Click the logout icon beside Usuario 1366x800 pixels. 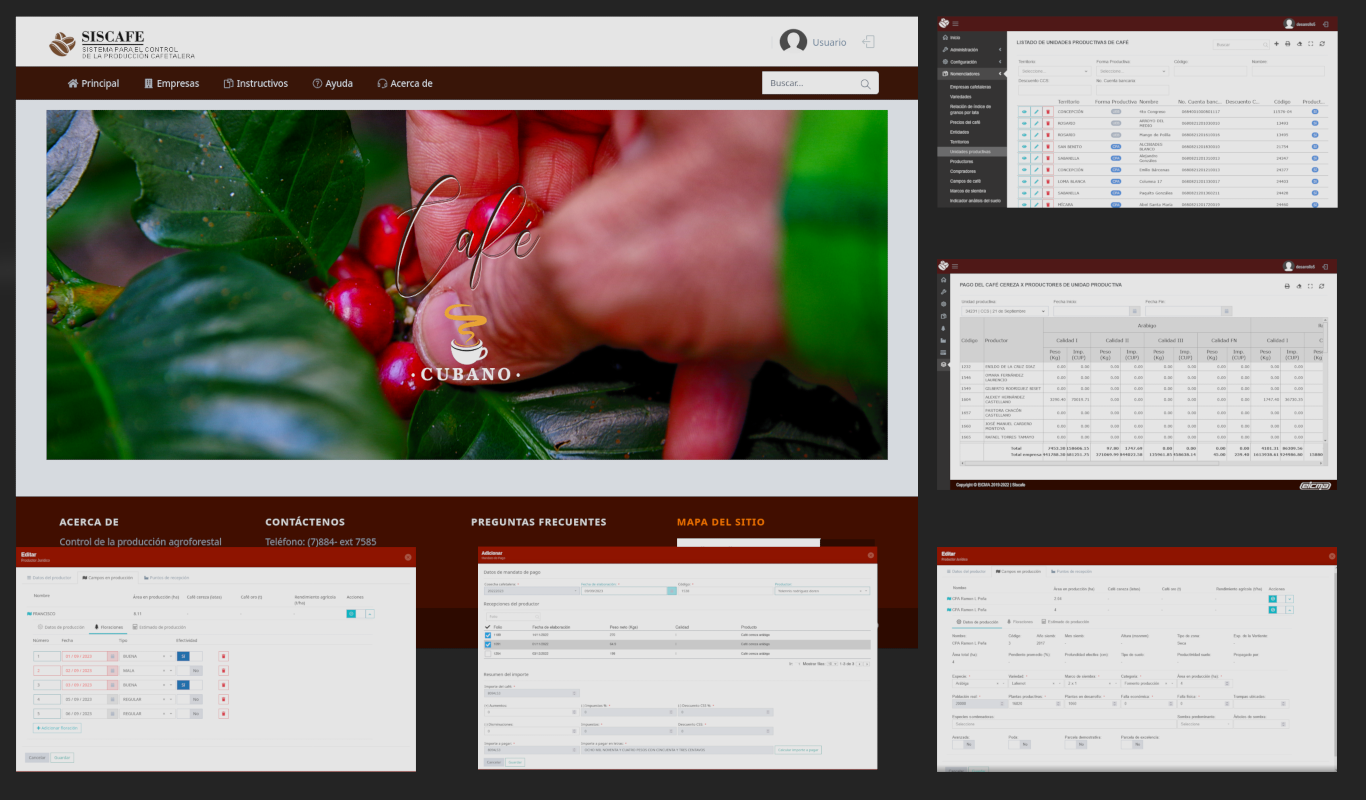coord(869,42)
